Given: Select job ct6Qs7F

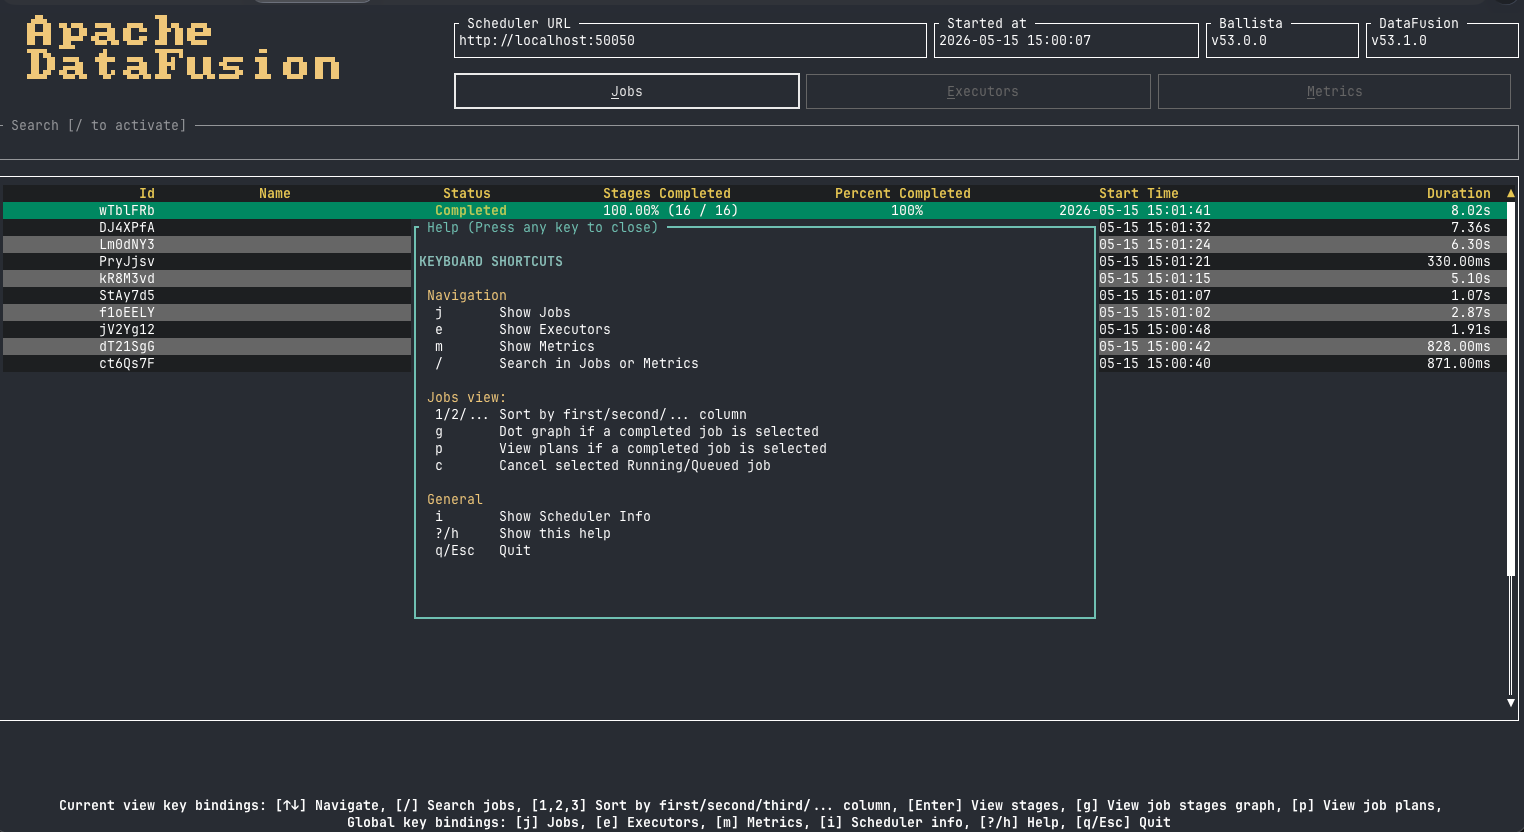Looking at the screenshot, I should coord(127,363).
